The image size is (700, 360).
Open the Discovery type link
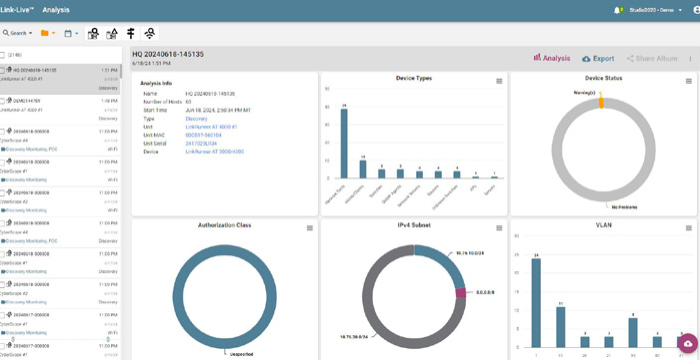click(x=196, y=119)
